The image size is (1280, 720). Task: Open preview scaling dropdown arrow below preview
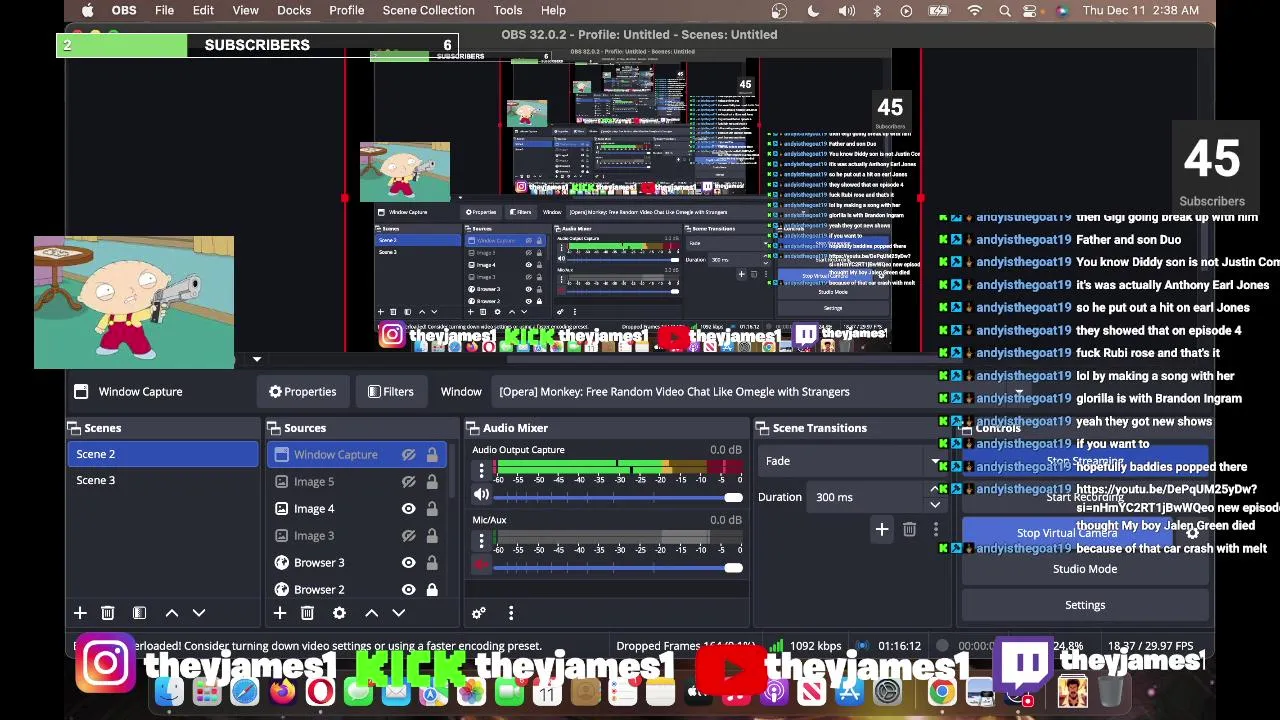pos(257,360)
